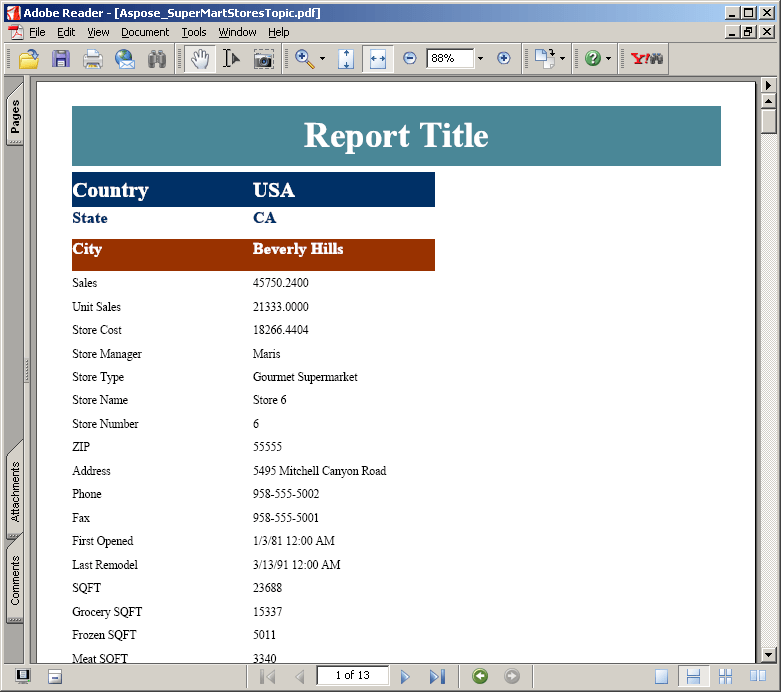
Task: Click the vertical scrollbar up arrow
Action: pos(769,101)
